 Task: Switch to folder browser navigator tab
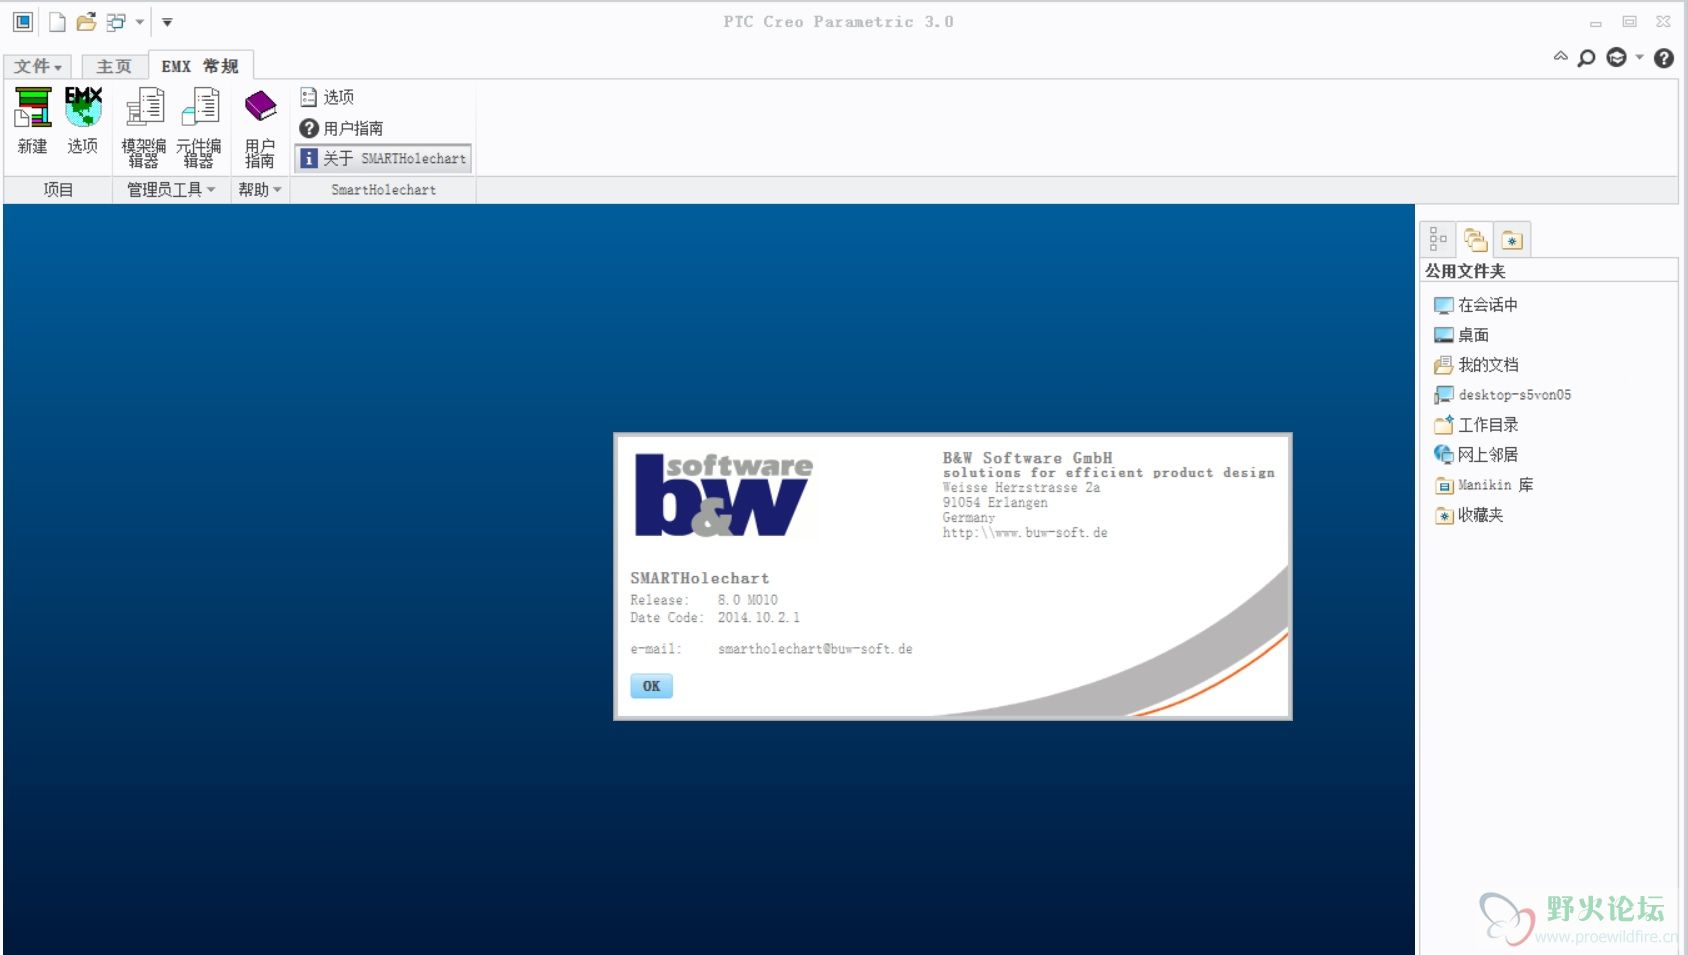pos(1475,239)
